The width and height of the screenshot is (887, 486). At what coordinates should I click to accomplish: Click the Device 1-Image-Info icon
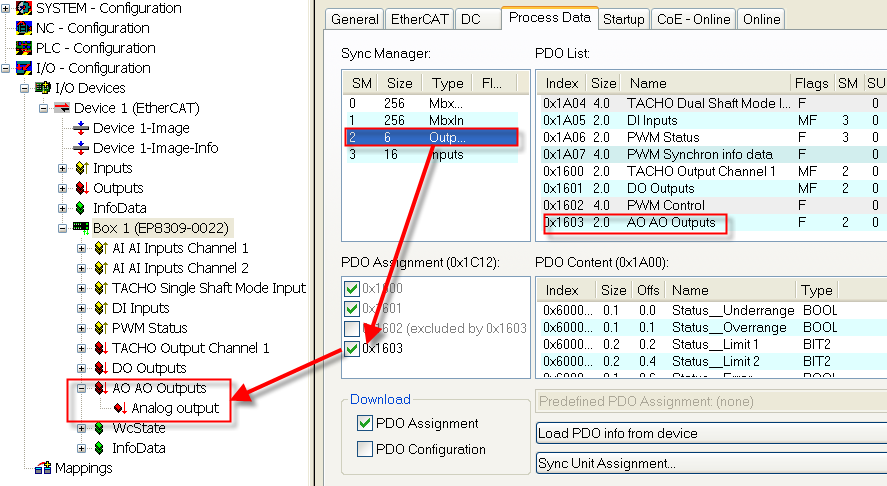click(81, 148)
